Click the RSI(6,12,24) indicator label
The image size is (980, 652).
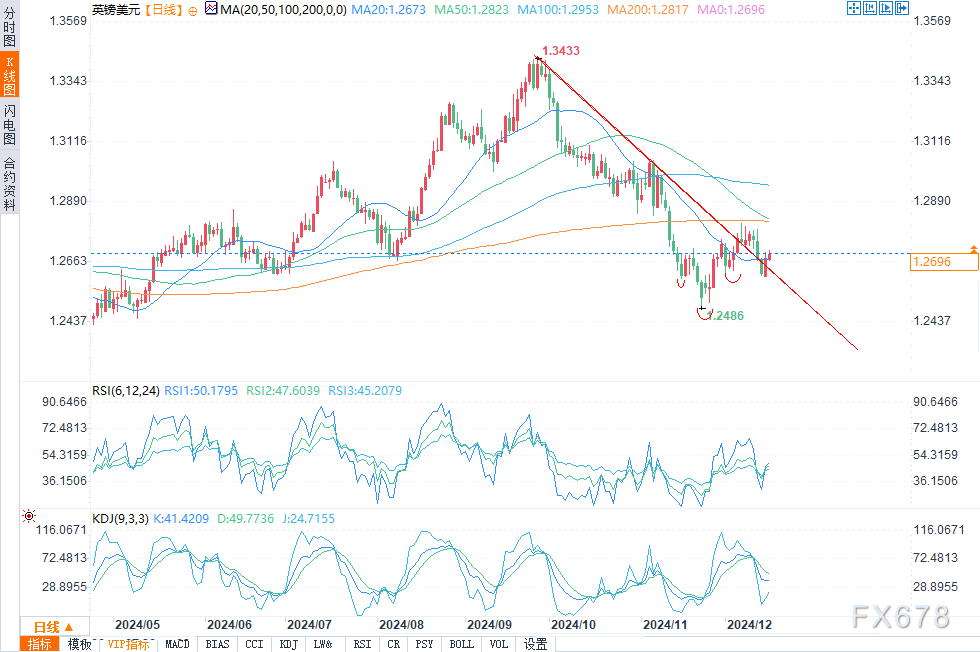pyautogui.click(x=126, y=391)
